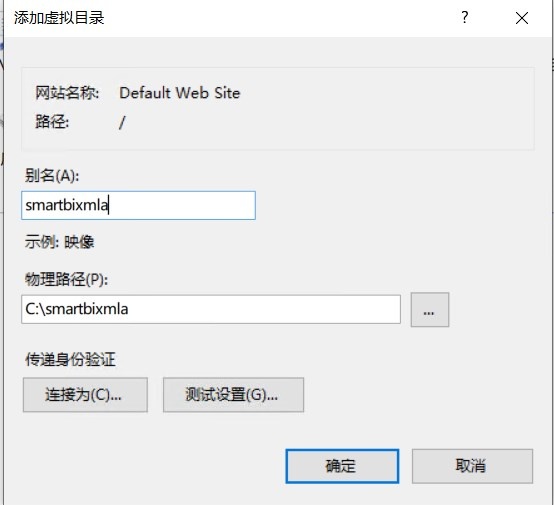Click the smartbixmla text in alias box
Image resolution: width=554 pixels, height=505 pixels.
(67, 205)
